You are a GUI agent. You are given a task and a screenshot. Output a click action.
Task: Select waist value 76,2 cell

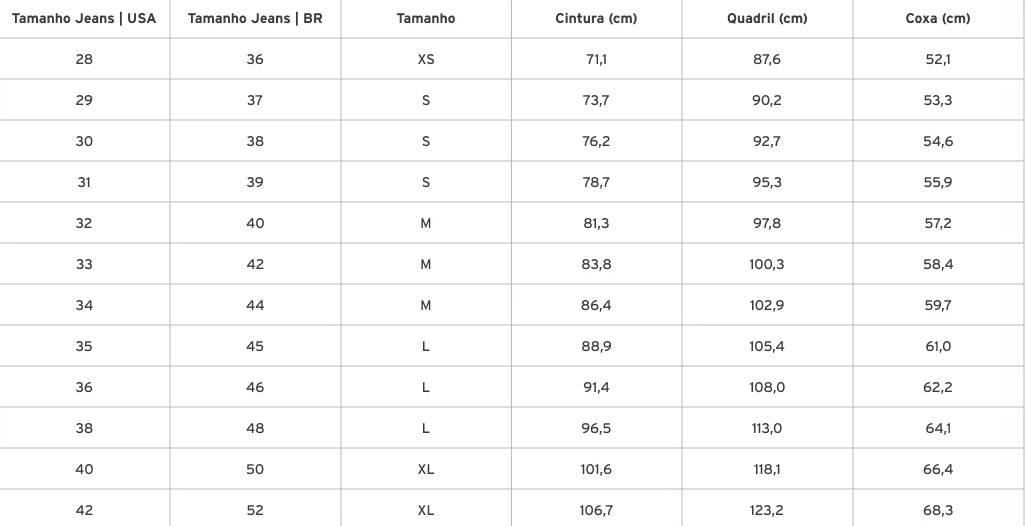(x=596, y=141)
